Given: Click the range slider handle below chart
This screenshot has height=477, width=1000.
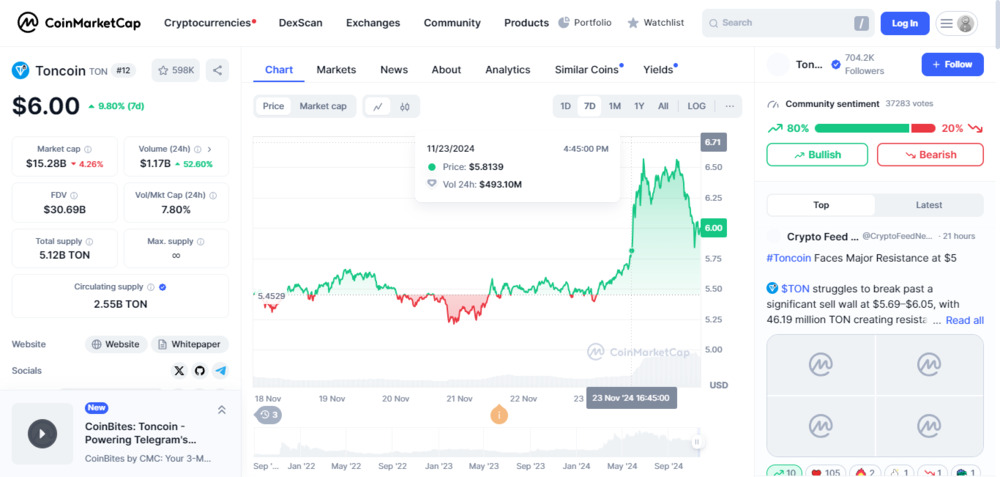Looking at the screenshot, I should pos(697,441).
